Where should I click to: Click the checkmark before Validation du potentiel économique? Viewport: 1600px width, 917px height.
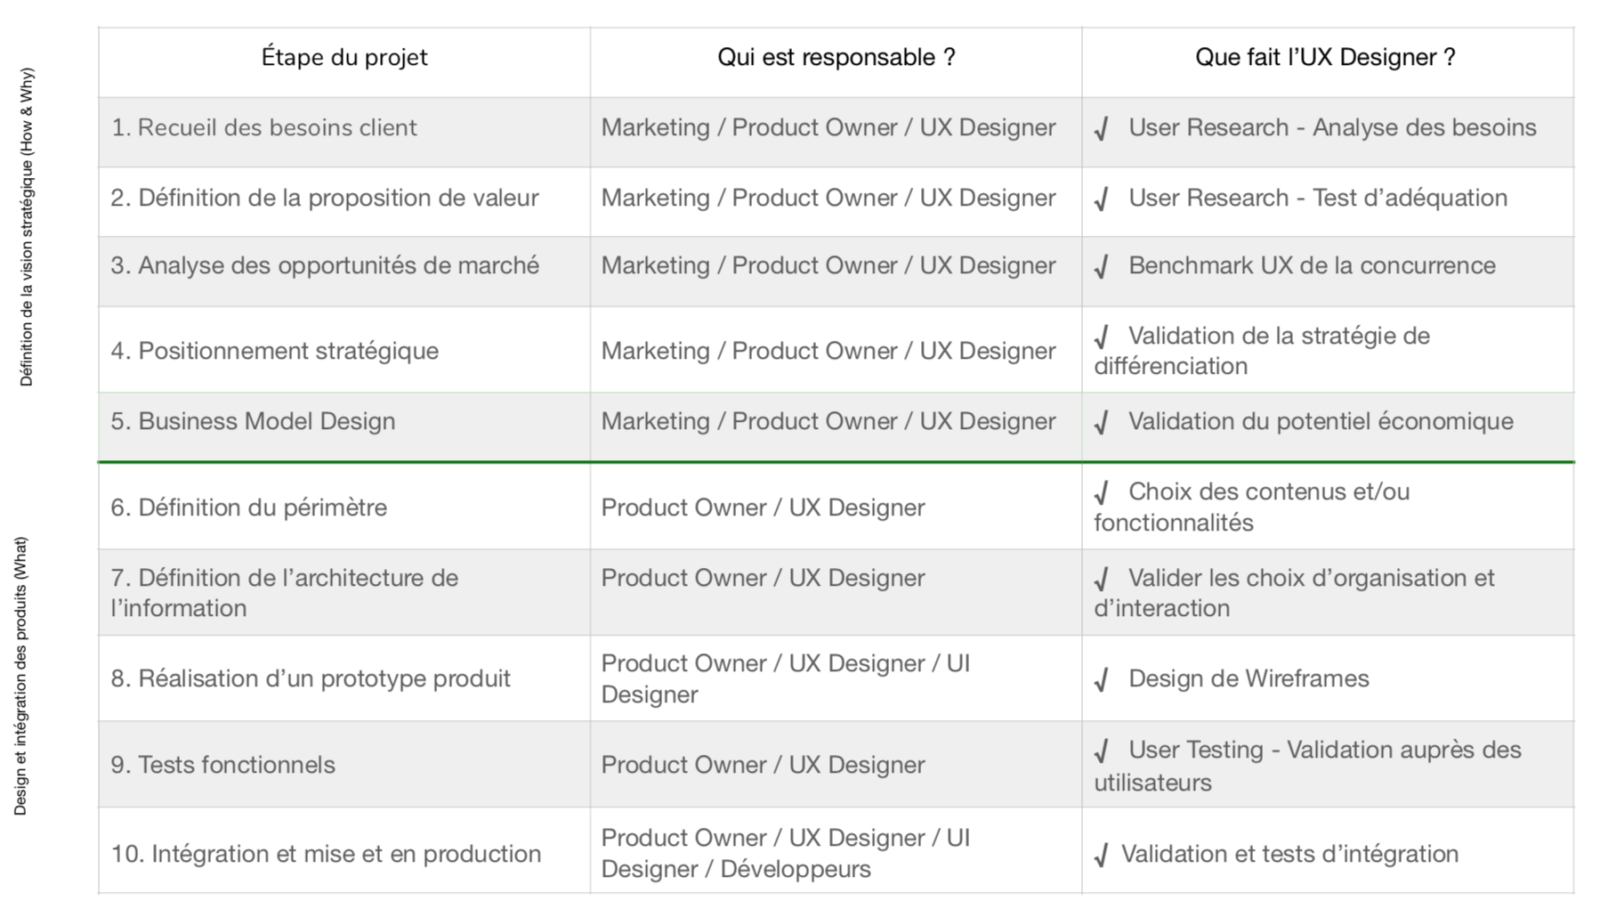point(1102,424)
